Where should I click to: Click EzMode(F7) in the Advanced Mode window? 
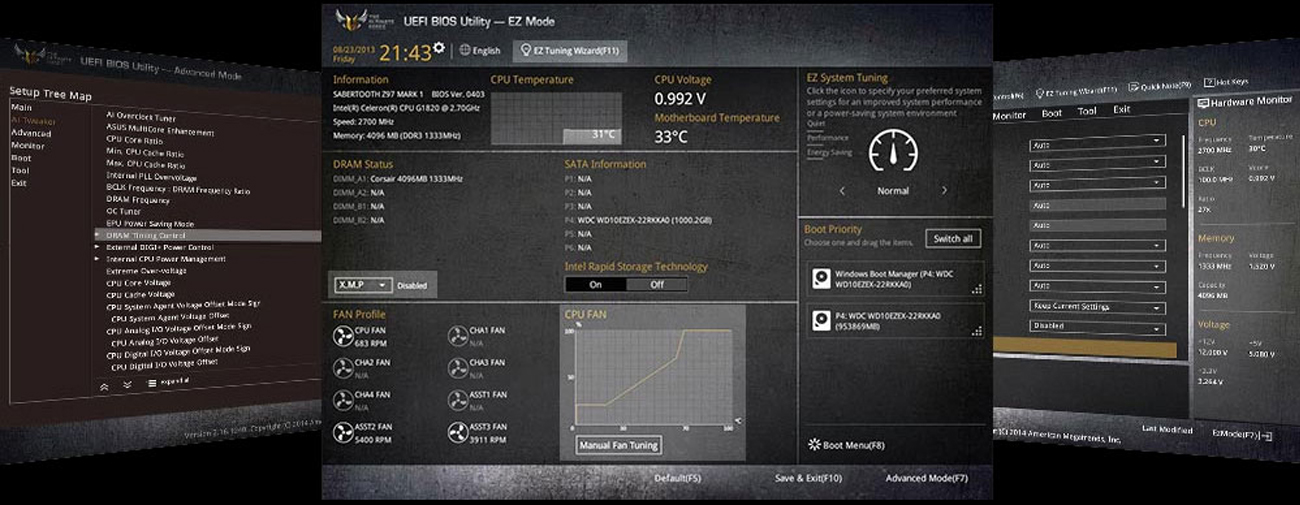(x=1242, y=434)
